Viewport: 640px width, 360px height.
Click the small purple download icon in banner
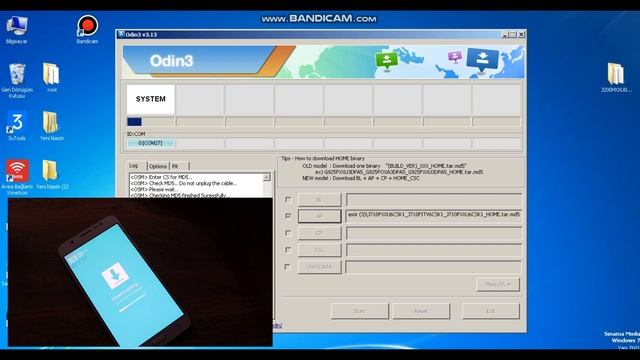click(454, 57)
